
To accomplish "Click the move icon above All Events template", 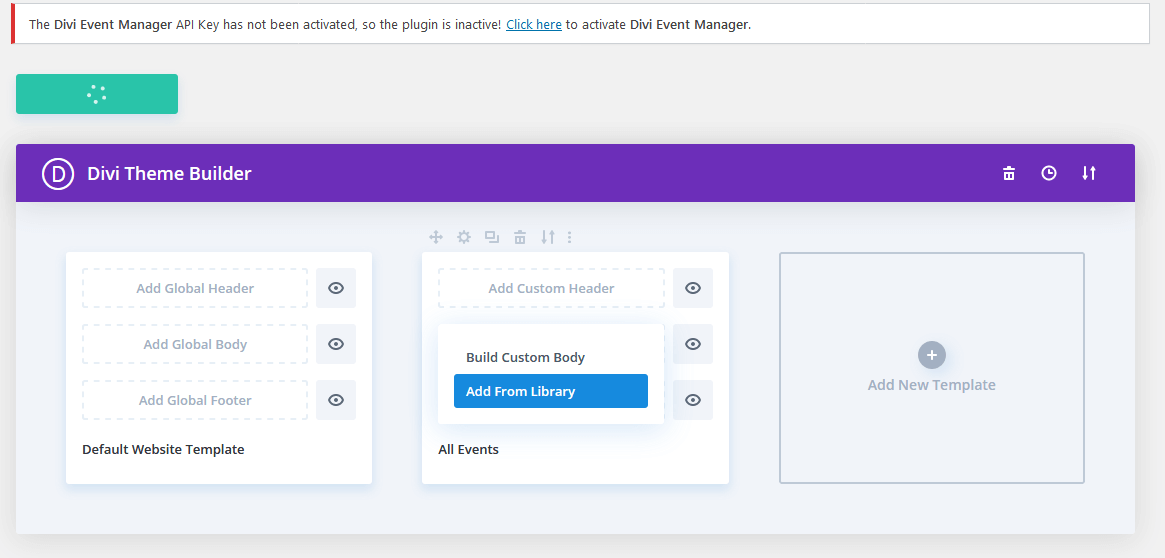I will (436, 238).
